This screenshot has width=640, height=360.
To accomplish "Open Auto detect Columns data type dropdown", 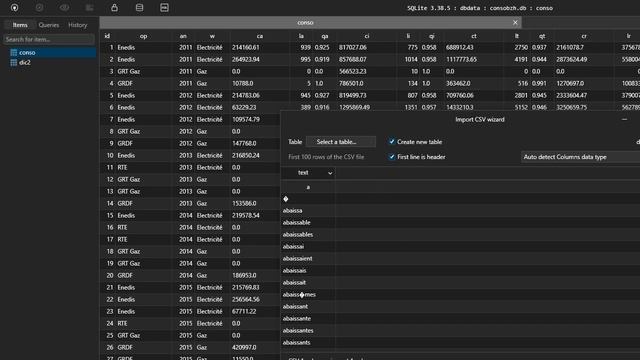I will 580,157.
